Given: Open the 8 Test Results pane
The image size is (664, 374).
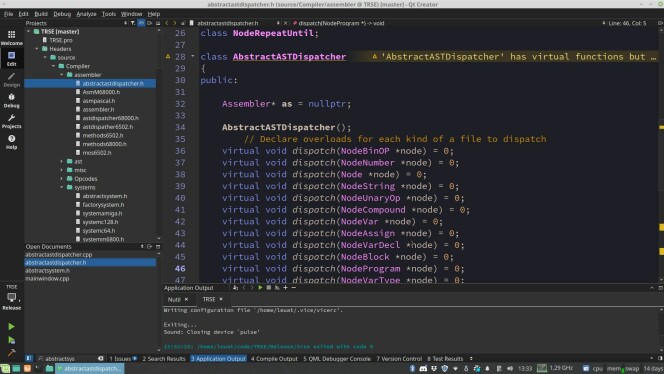Looking at the screenshot, I should point(445,358).
